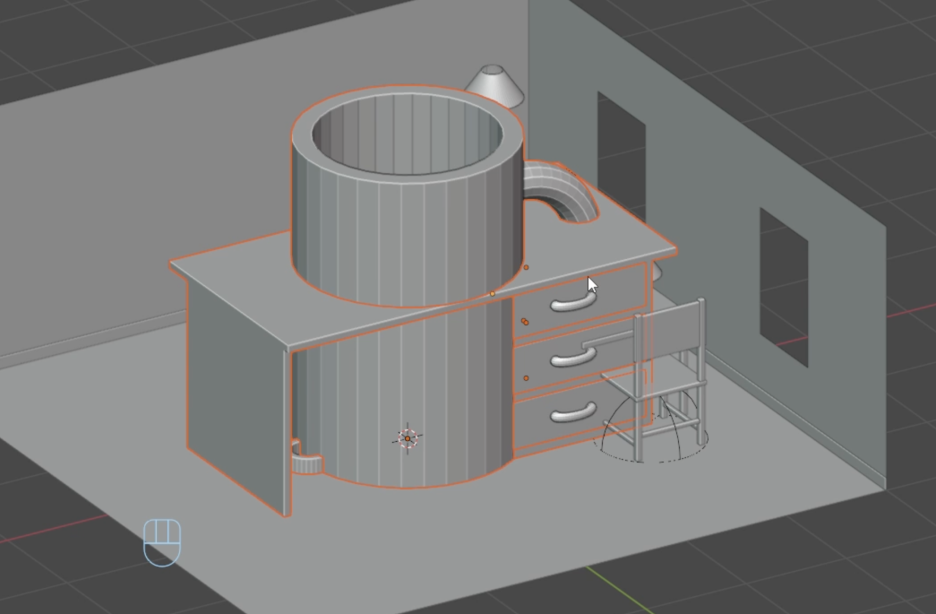Click the origin point on middle drawer
936x614 pixels.
pyautogui.click(x=526, y=378)
